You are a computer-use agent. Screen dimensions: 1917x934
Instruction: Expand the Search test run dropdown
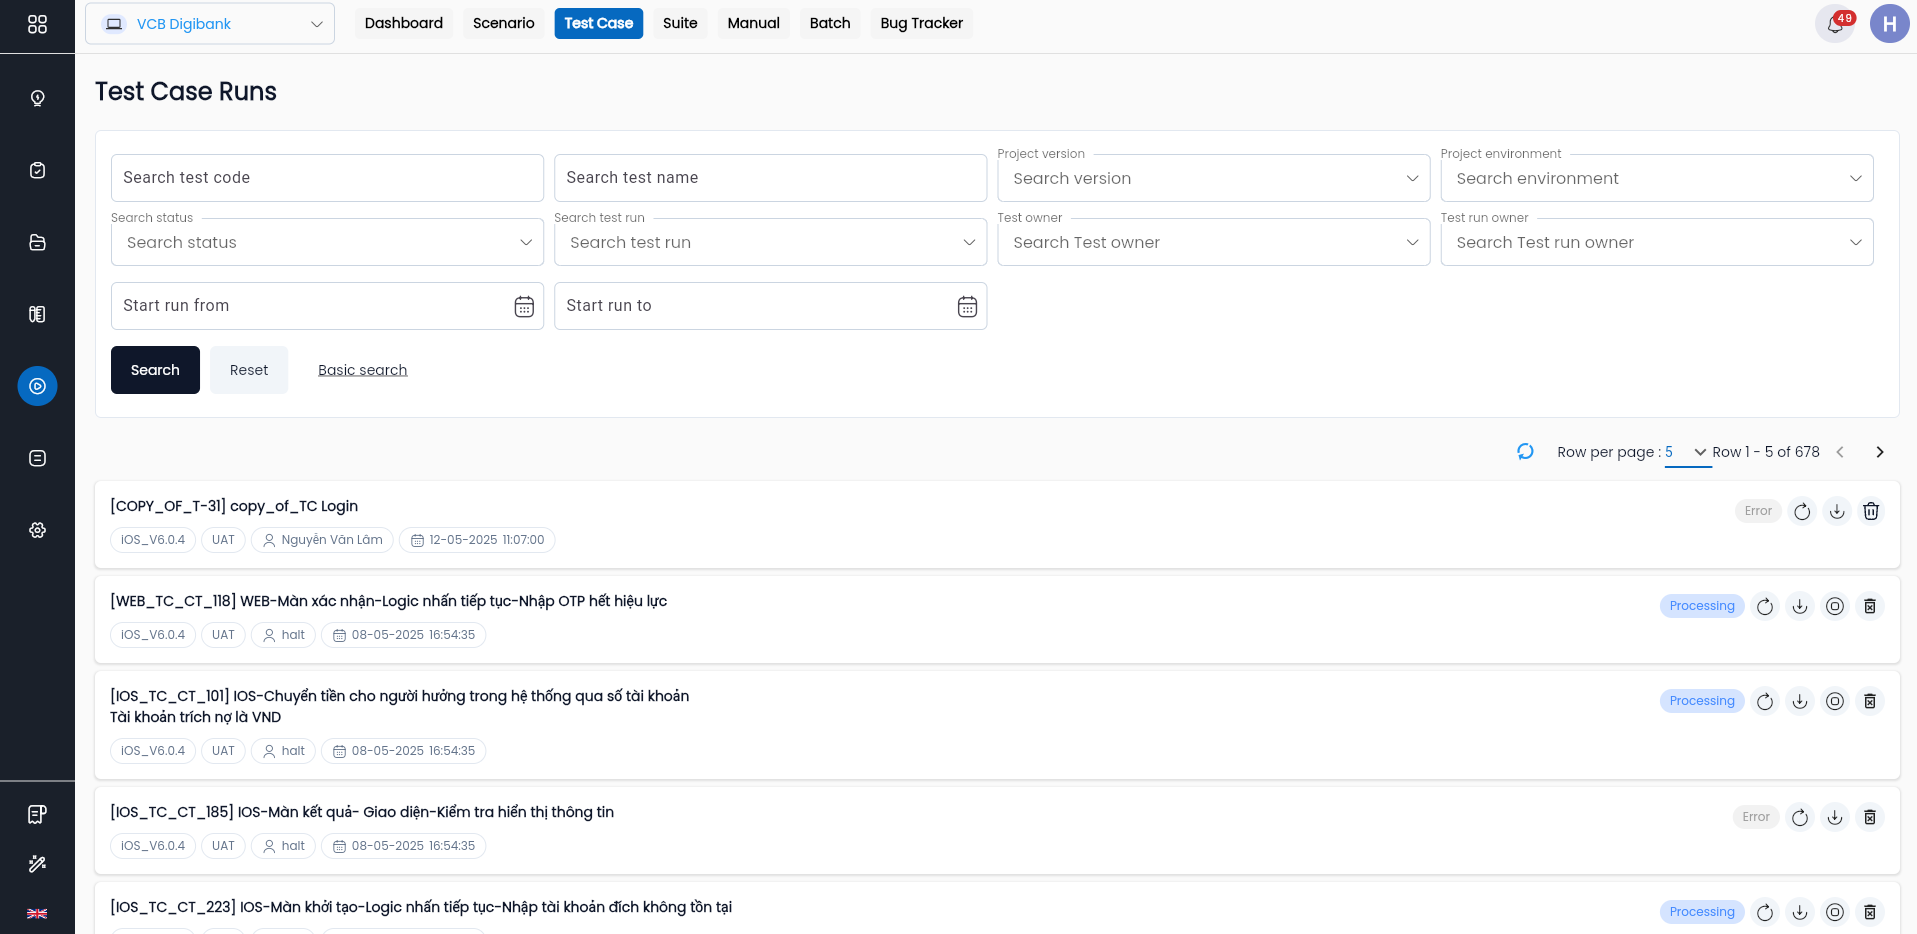pyautogui.click(x=770, y=242)
